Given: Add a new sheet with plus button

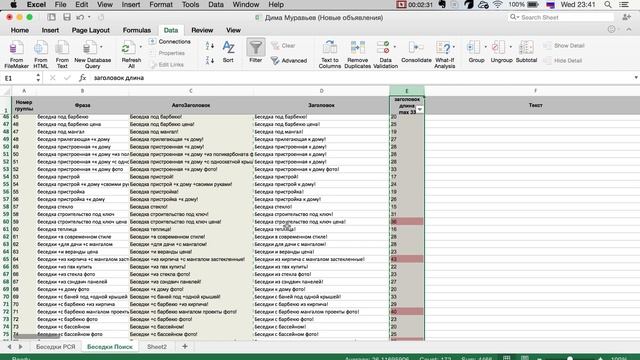Looking at the screenshot, I should tap(184, 347).
